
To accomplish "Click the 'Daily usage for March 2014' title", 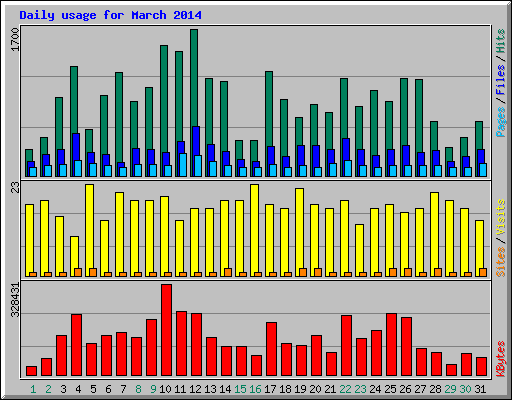I will click(110, 15).
